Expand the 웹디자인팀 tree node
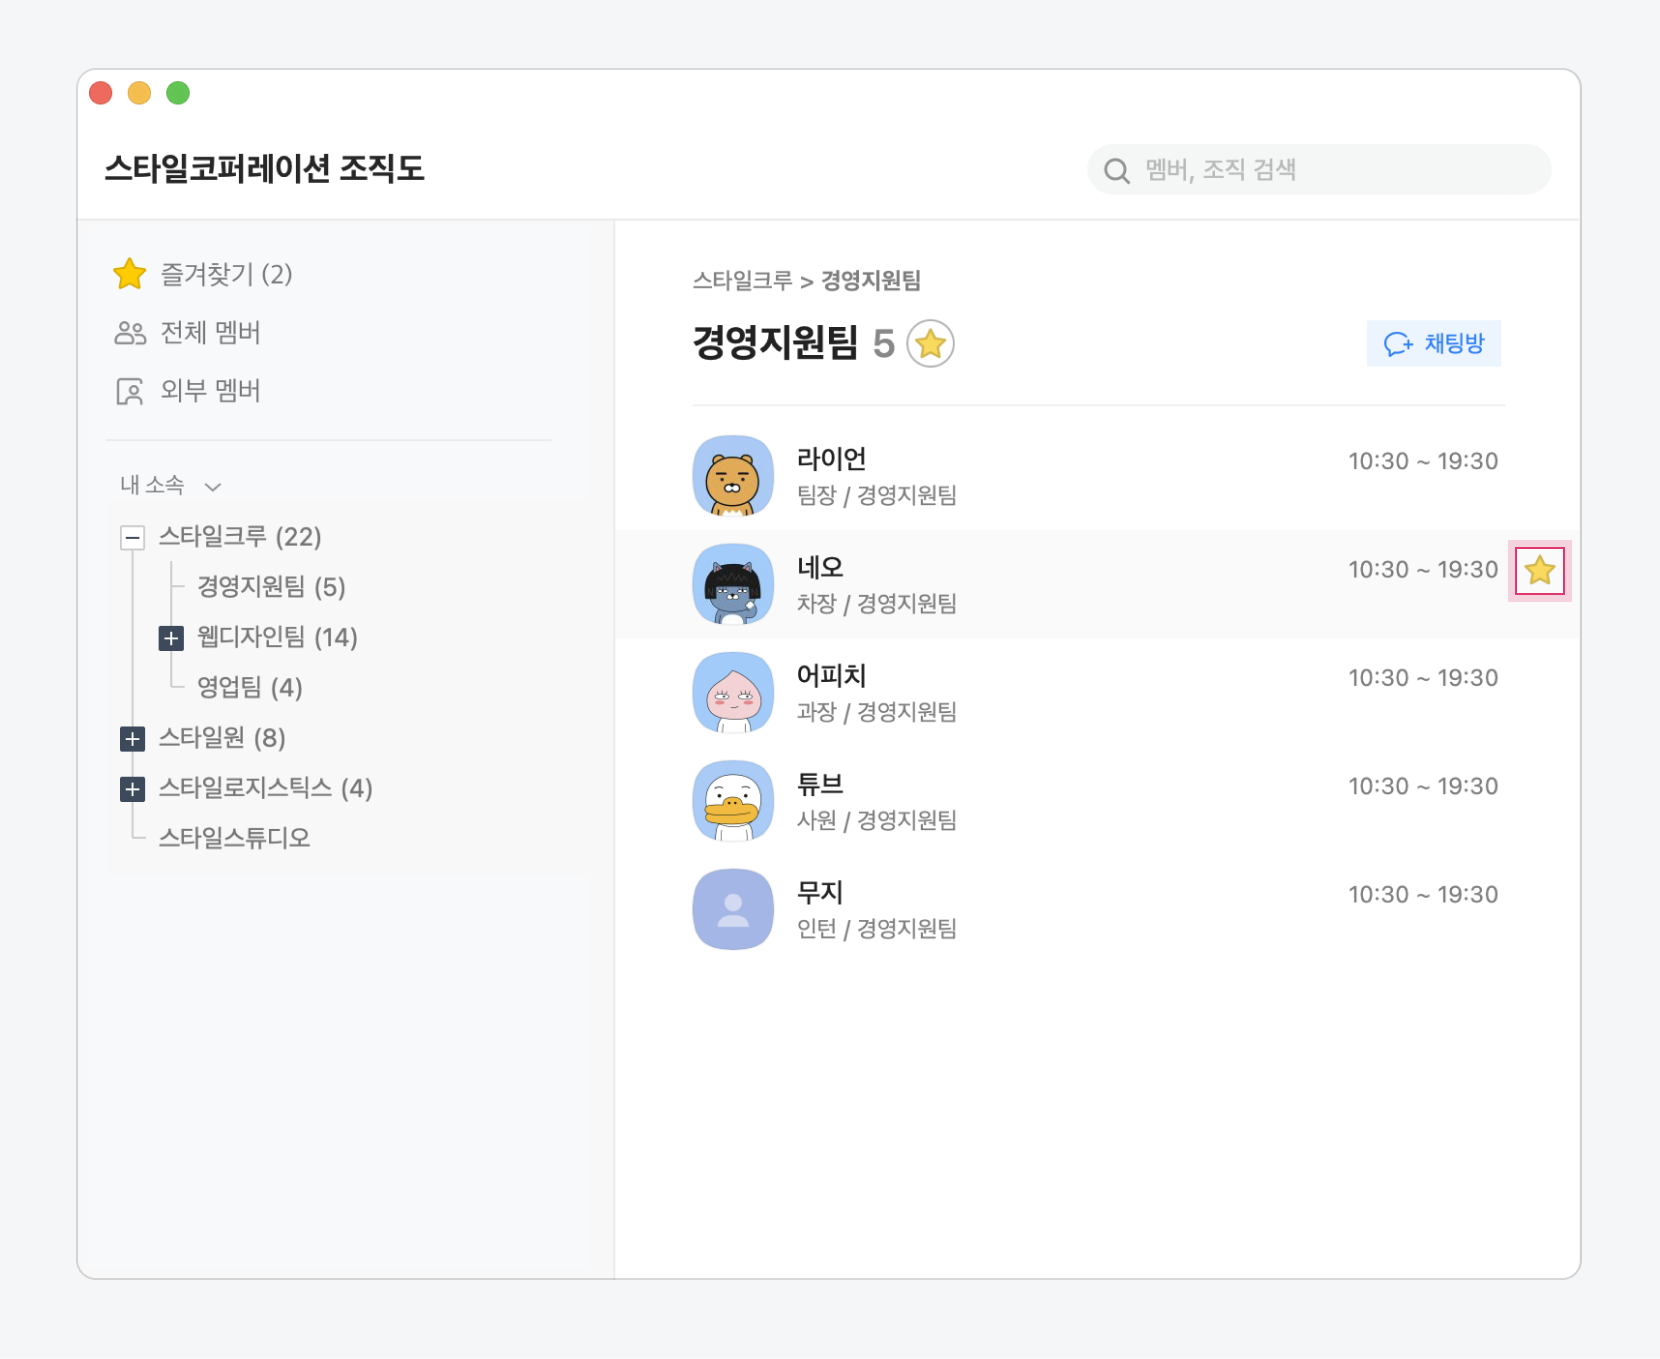Screen dimensions: 1660x1359 pyautogui.click(x=171, y=638)
